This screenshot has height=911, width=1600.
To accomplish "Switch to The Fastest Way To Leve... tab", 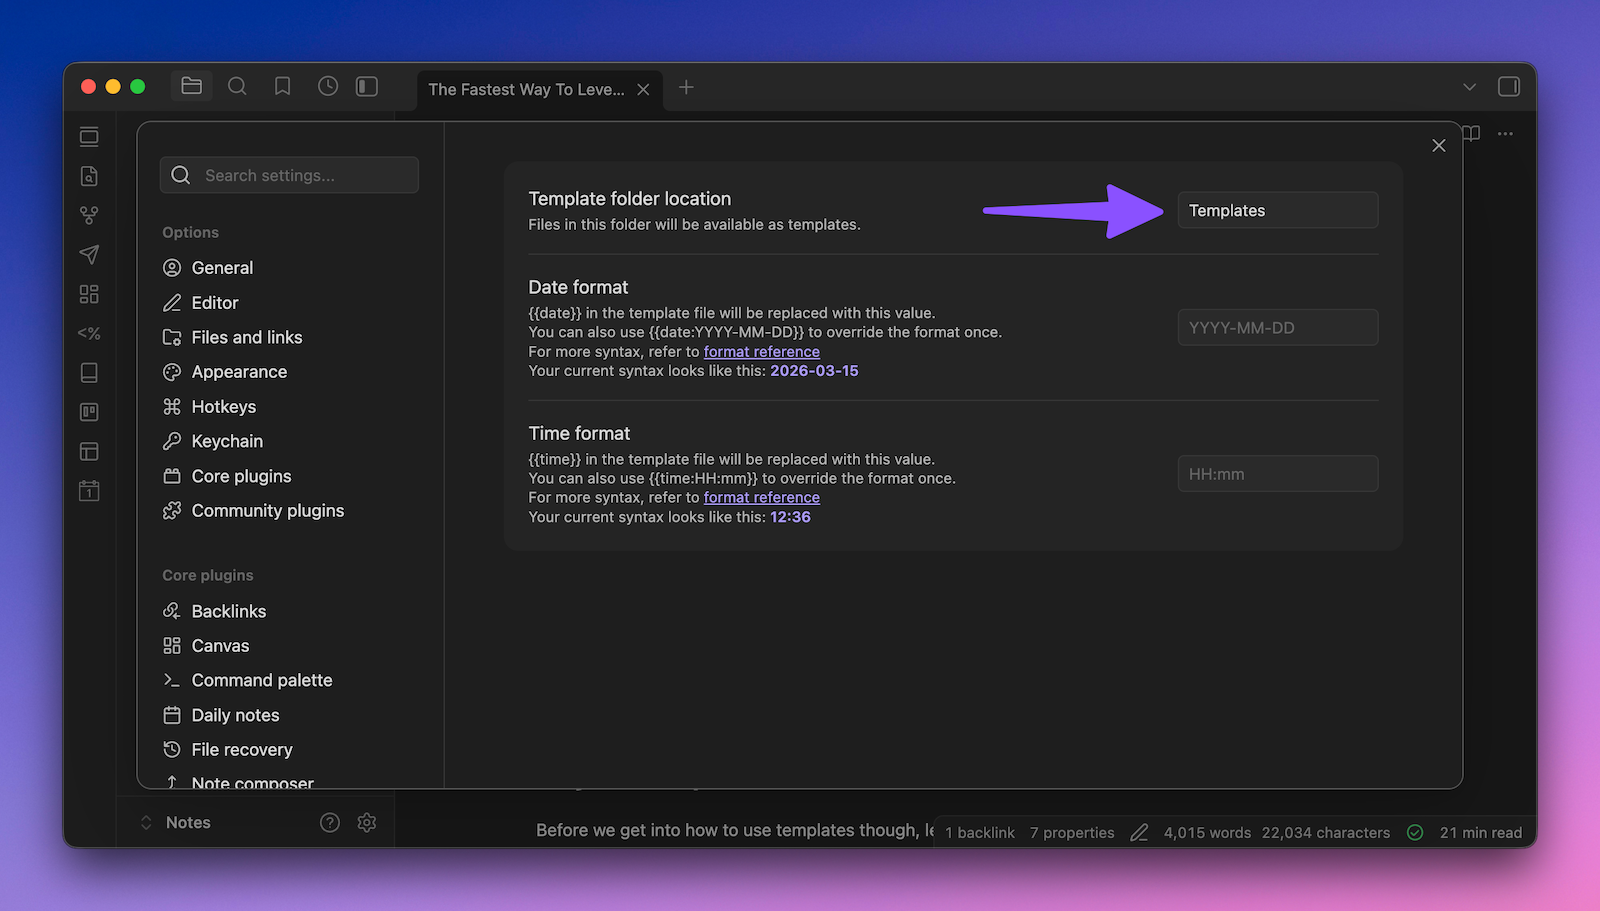I will (x=526, y=89).
